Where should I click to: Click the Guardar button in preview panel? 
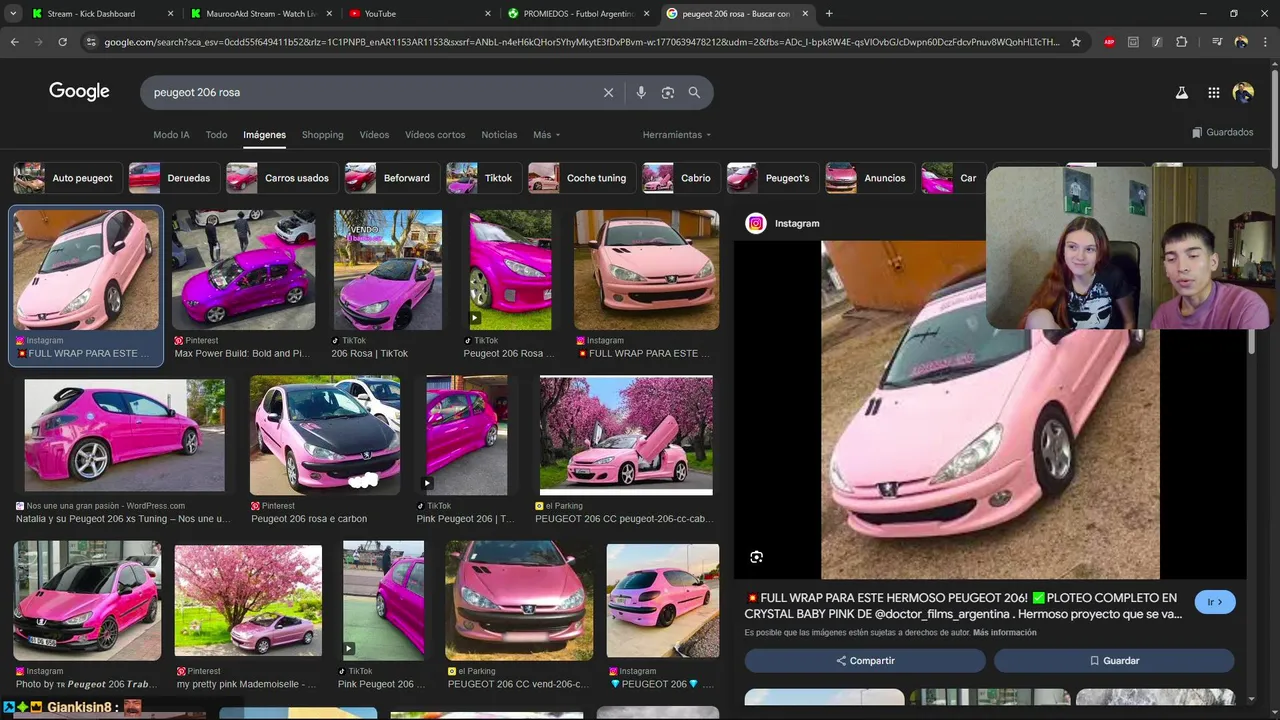click(1114, 661)
